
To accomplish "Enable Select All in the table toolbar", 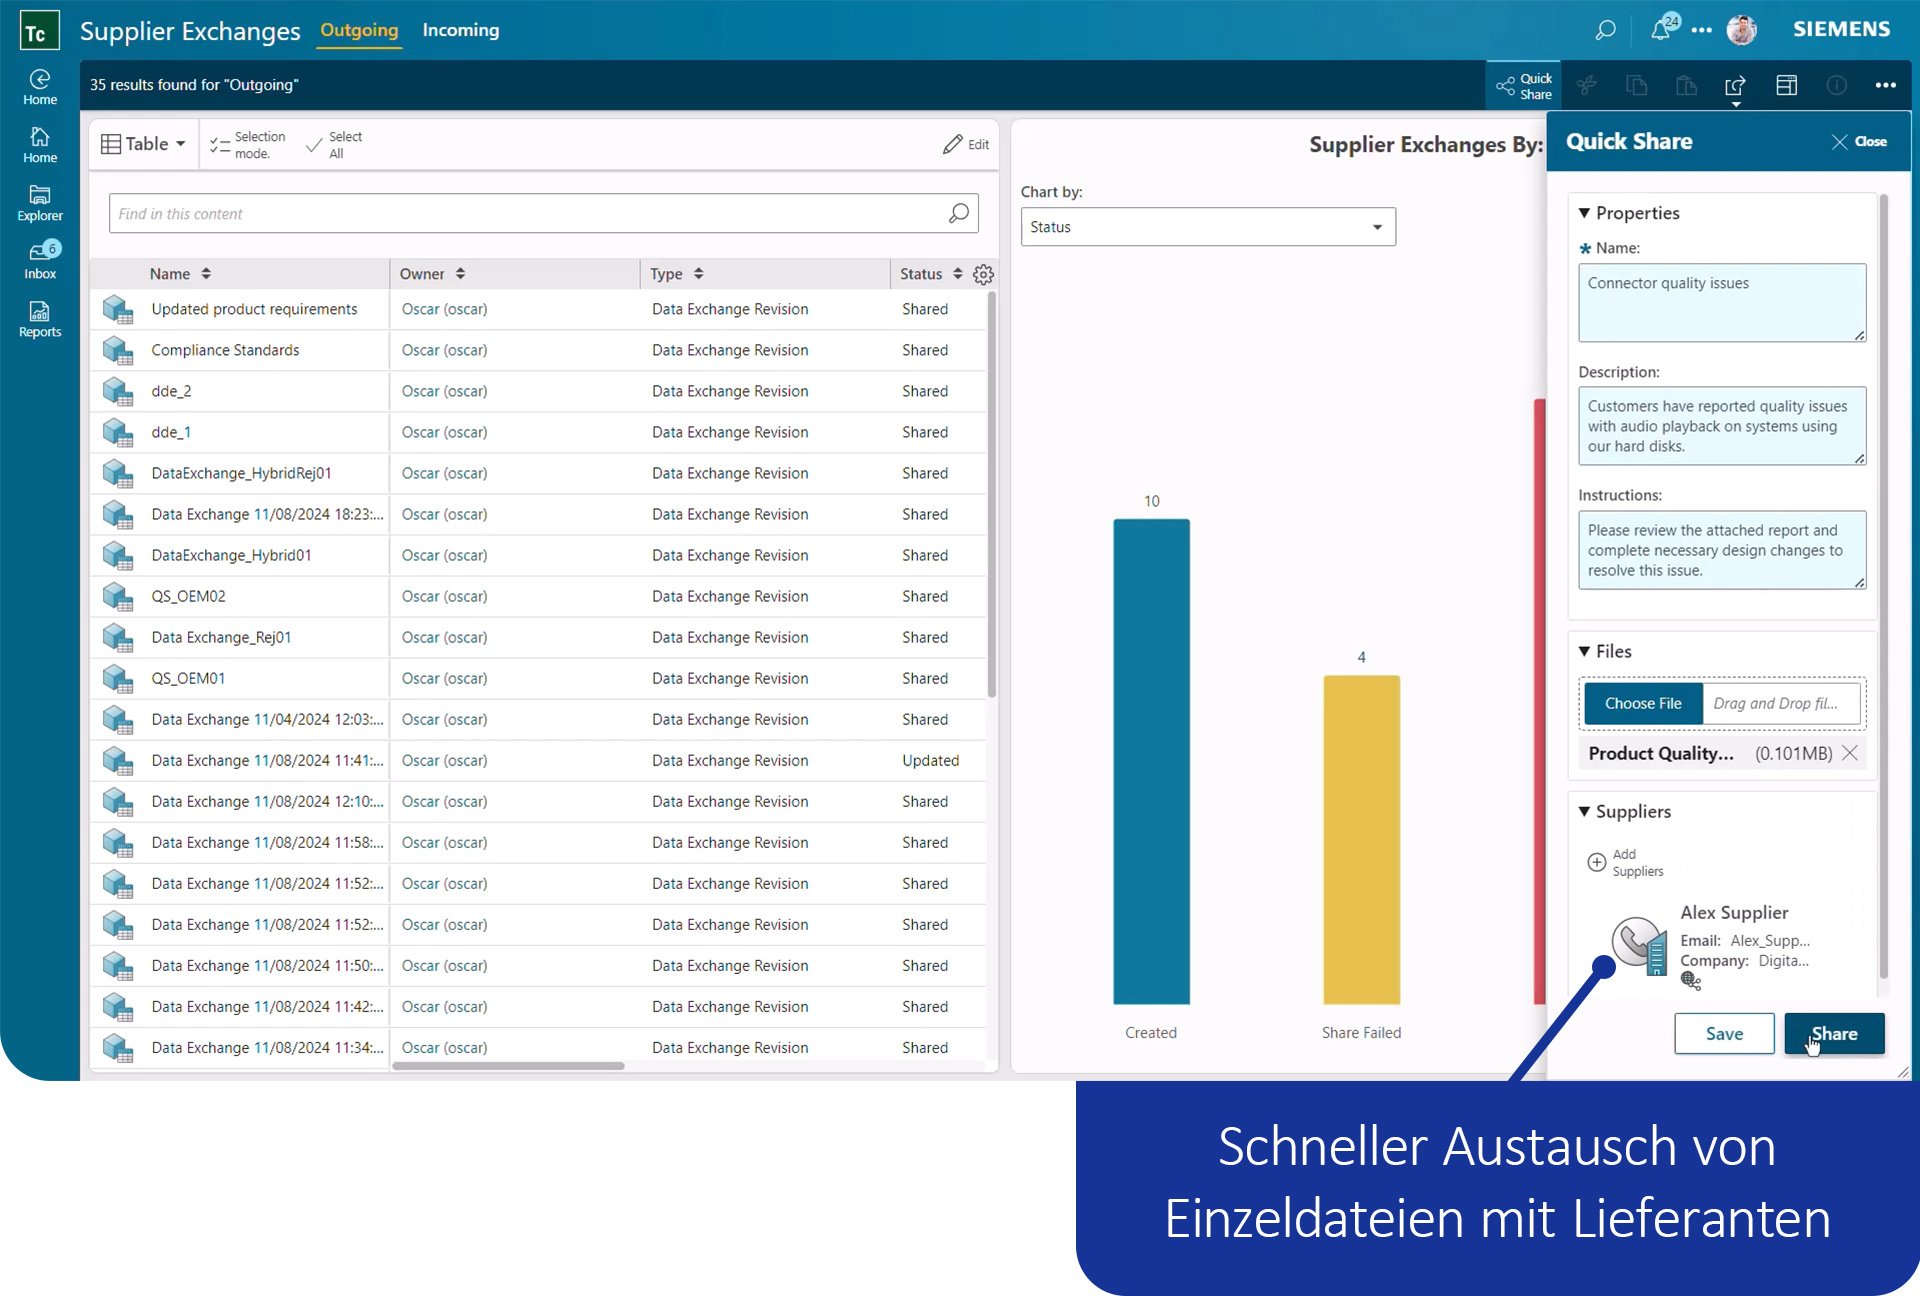I will point(335,143).
